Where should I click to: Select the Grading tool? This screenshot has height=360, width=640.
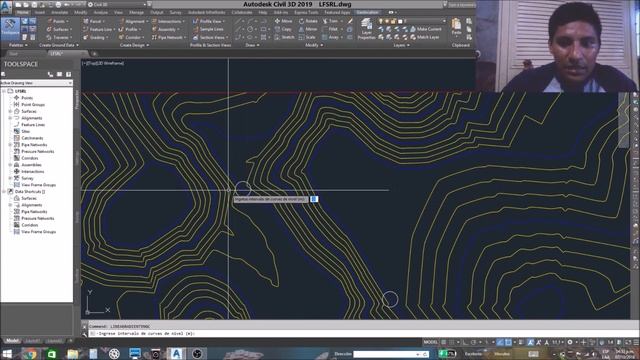click(95, 37)
